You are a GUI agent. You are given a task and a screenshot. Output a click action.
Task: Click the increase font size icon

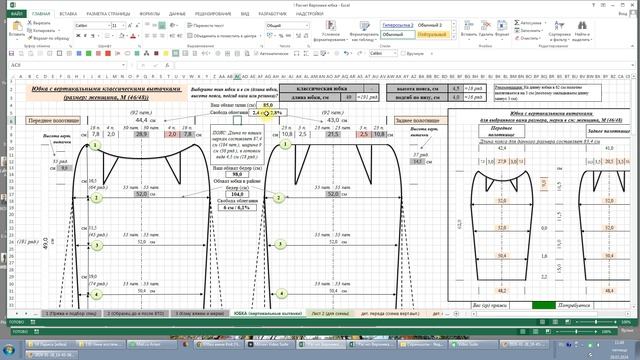tap(130, 25)
